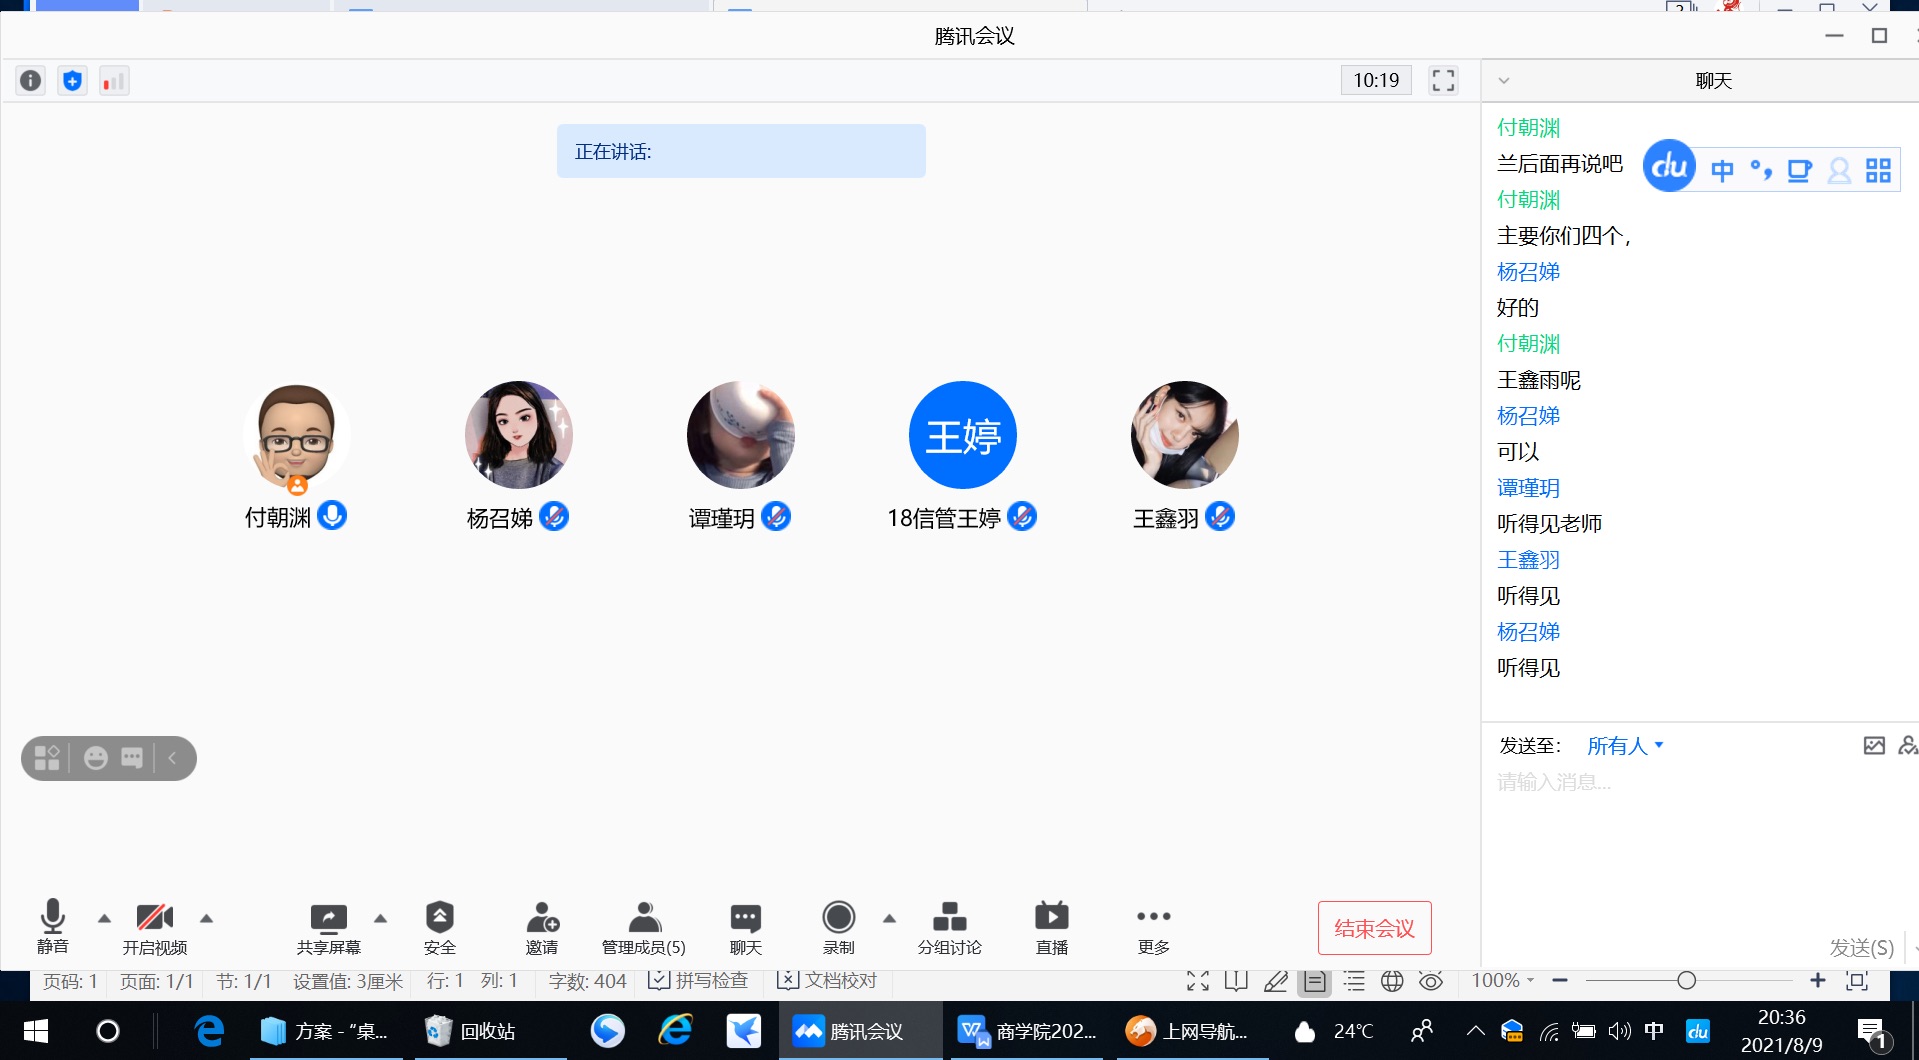Enter full screen mode icon

click(x=1443, y=81)
